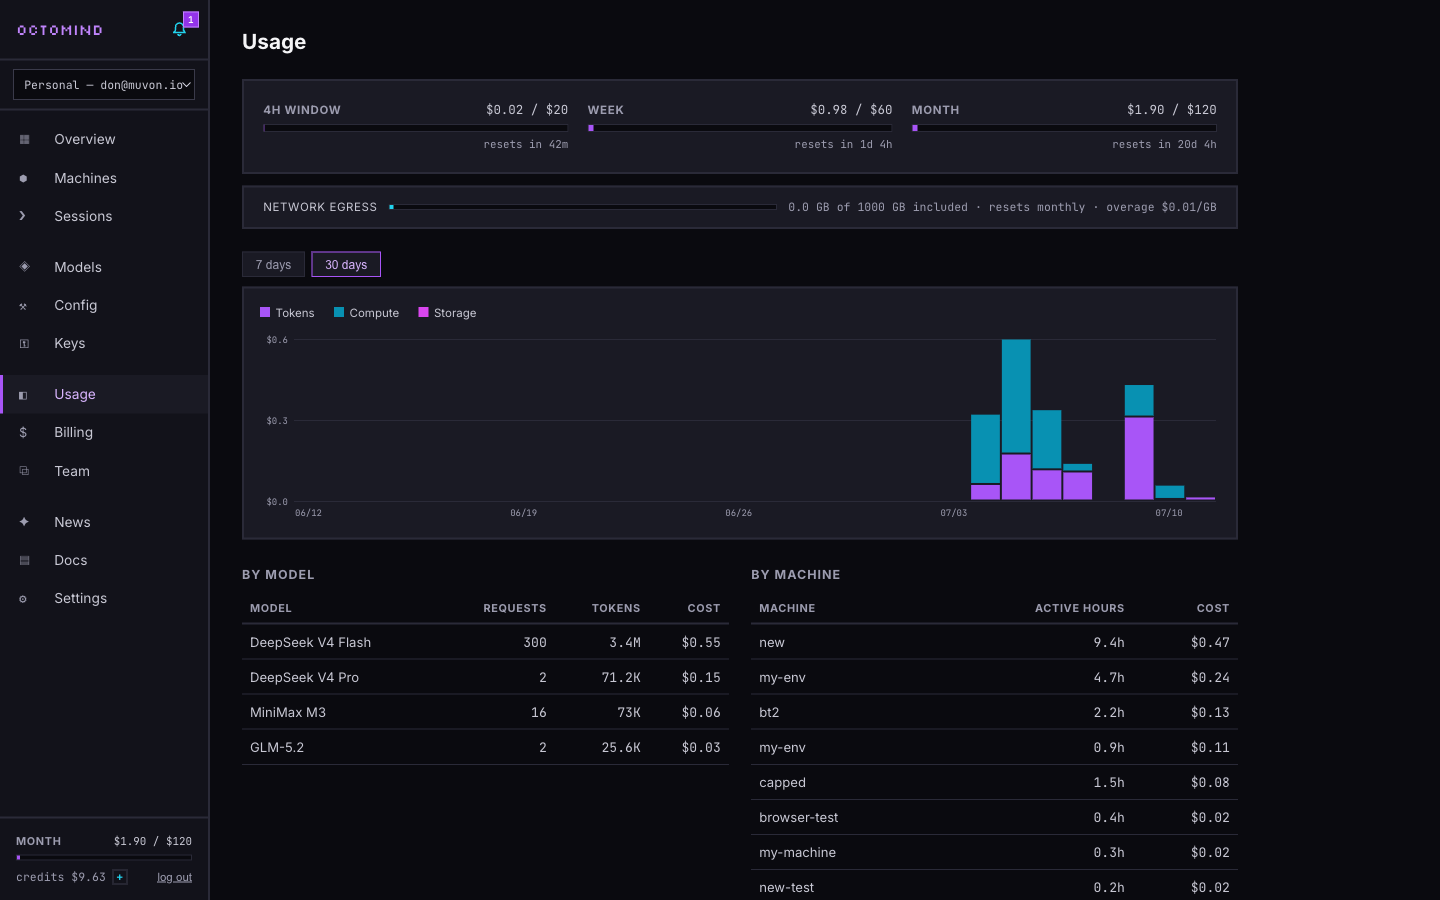Screen dimensions: 1440x900
Task: Open the Billing page
Action: click(x=105, y=432)
